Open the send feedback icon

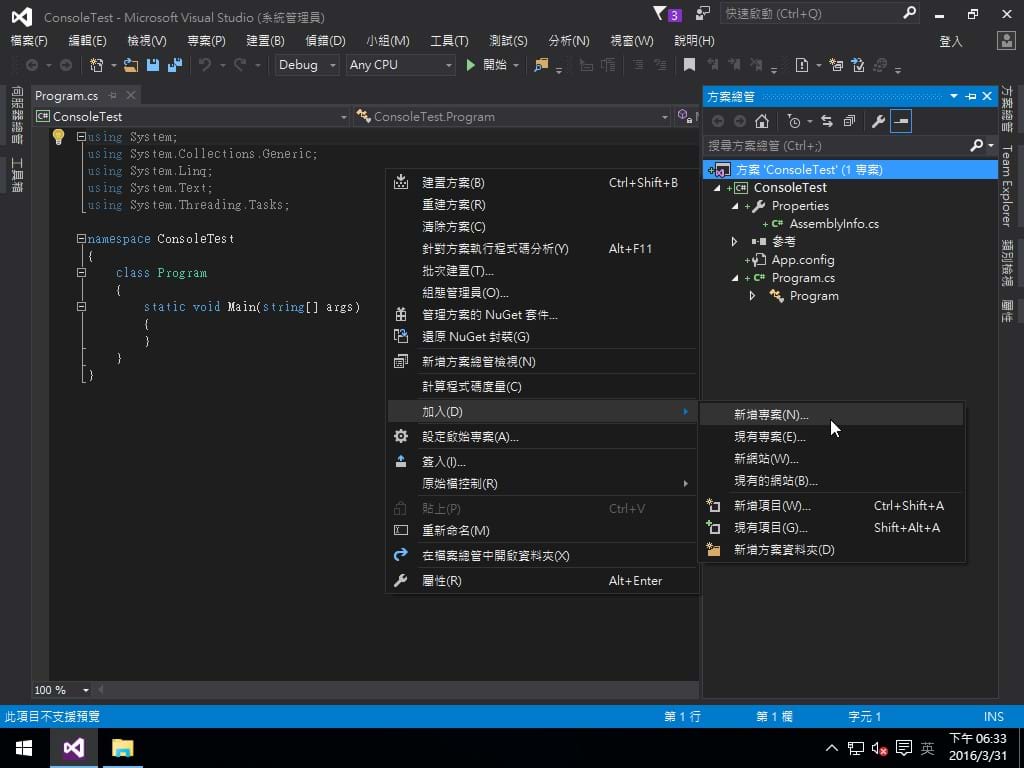pyautogui.click(x=703, y=14)
